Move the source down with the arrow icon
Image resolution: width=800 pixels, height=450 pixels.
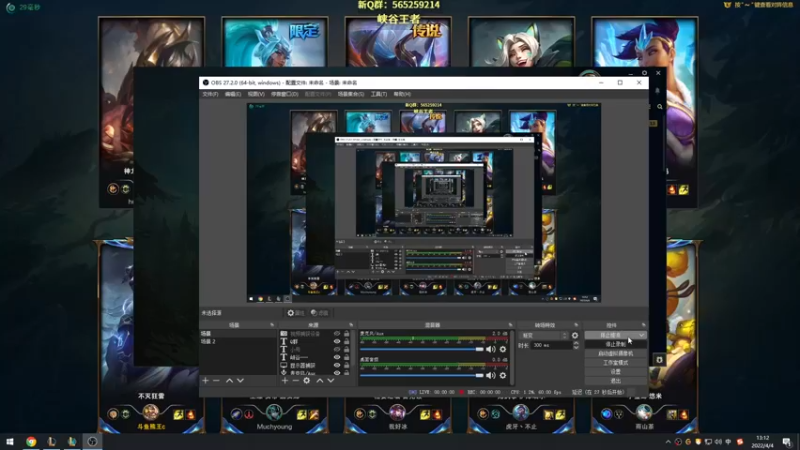click(331, 381)
